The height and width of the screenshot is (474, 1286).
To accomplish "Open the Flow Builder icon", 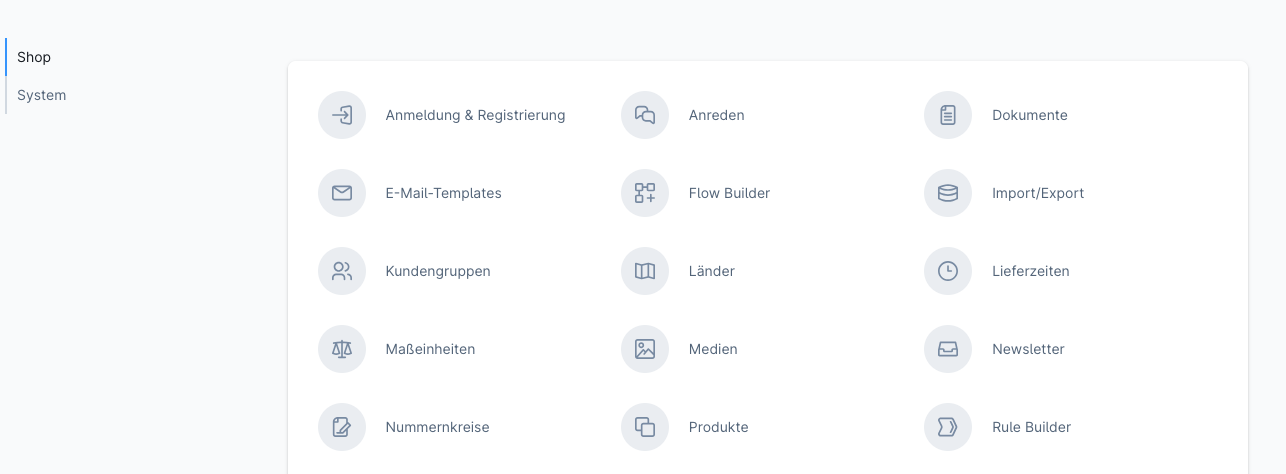I will pos(645,193).
